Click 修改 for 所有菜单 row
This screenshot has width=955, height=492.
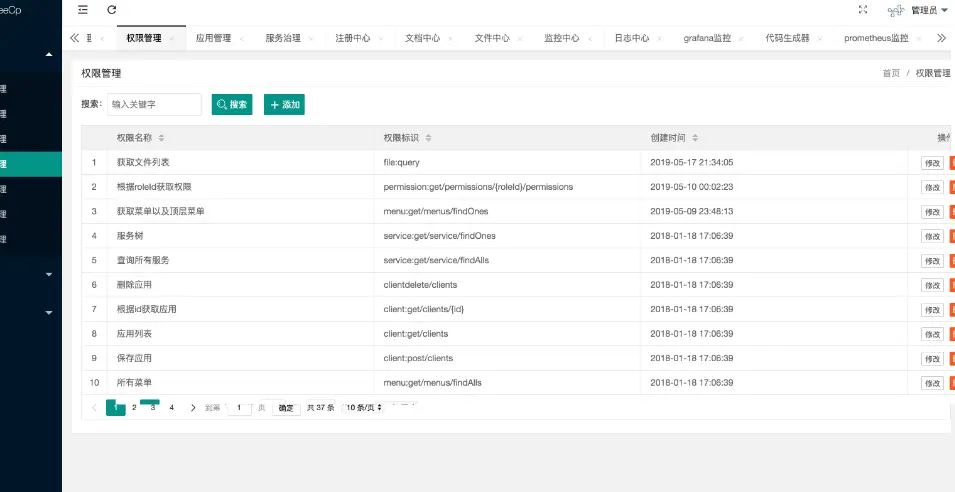click(932, 383)
